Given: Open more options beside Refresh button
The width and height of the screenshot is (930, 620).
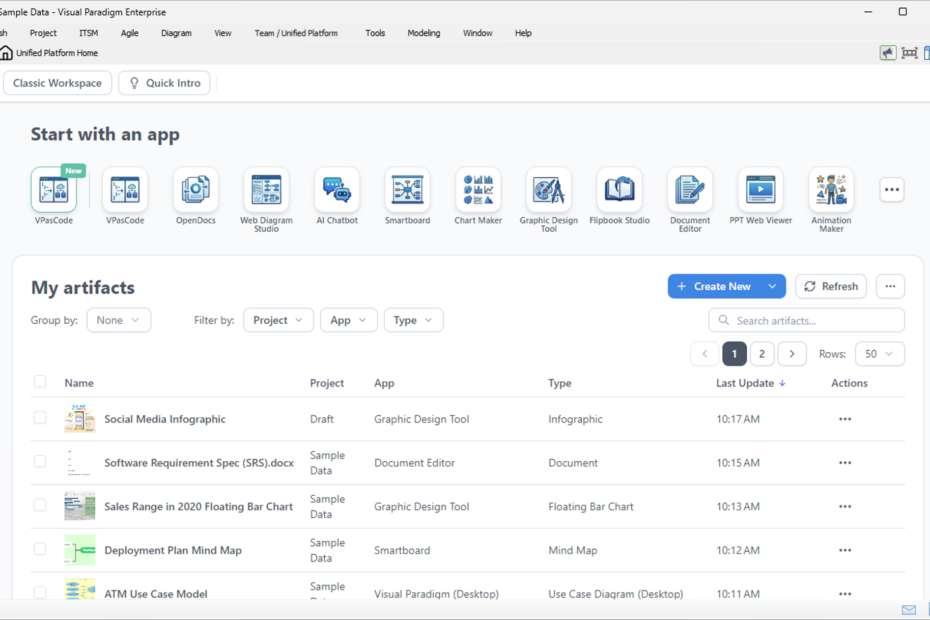Looking at the screenshot, I should 890,287.
